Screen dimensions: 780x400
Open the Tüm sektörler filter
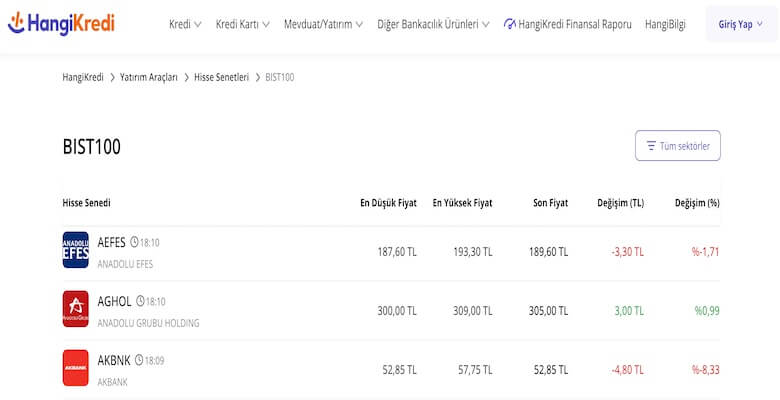[x=677, y=146]
